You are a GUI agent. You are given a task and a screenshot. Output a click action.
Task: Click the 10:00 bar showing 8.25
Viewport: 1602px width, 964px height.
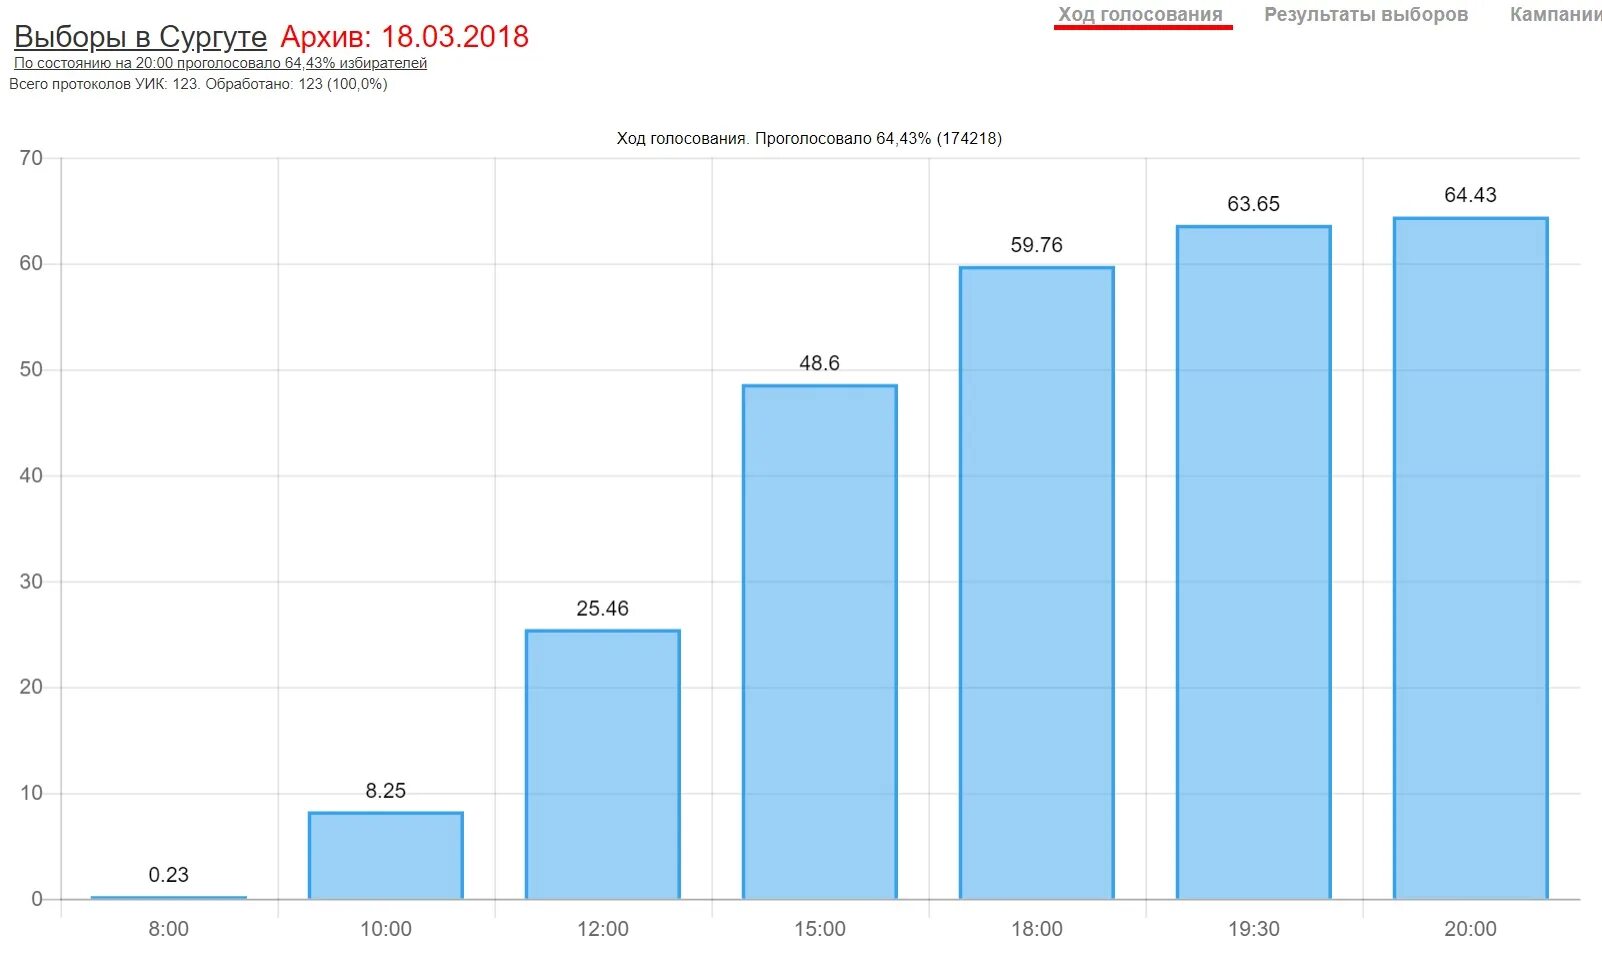[x=385, y=855]
